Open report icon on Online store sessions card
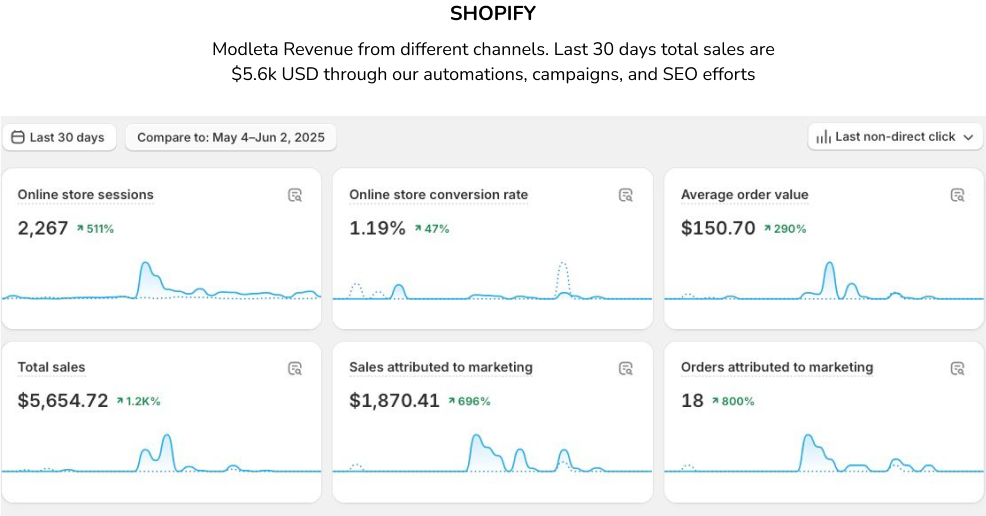Viewport: 986px width, 516px height. [x=295, y=195]
